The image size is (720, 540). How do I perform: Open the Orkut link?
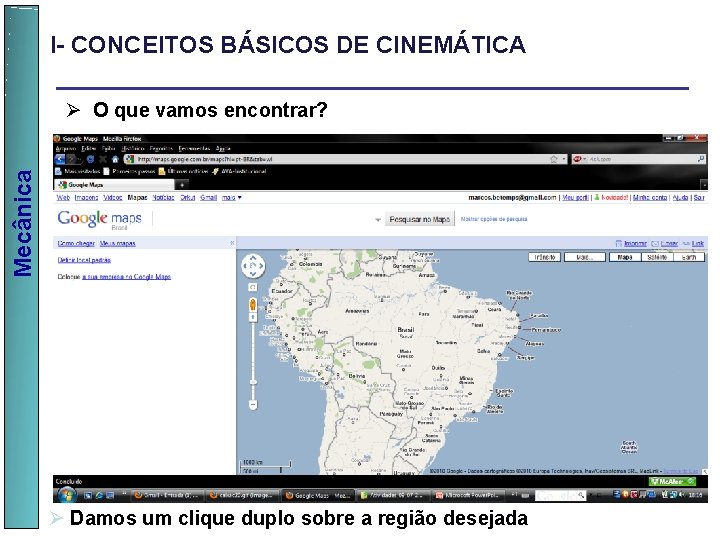187,198
